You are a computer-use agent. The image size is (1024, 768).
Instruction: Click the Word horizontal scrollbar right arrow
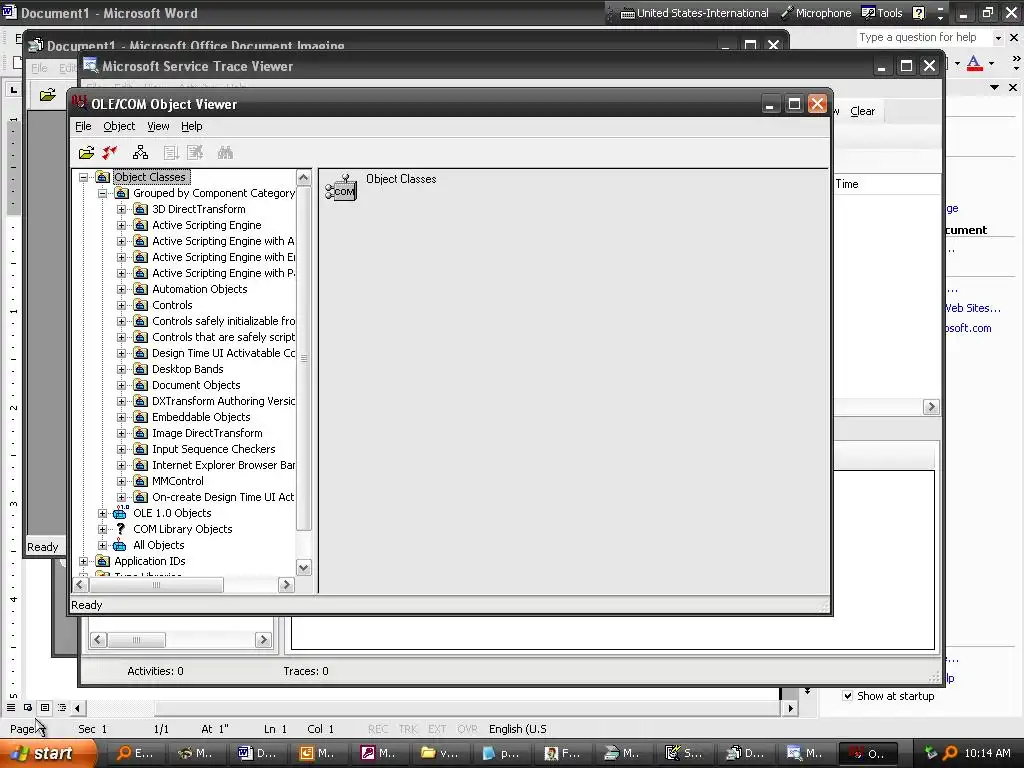[791, 708]
